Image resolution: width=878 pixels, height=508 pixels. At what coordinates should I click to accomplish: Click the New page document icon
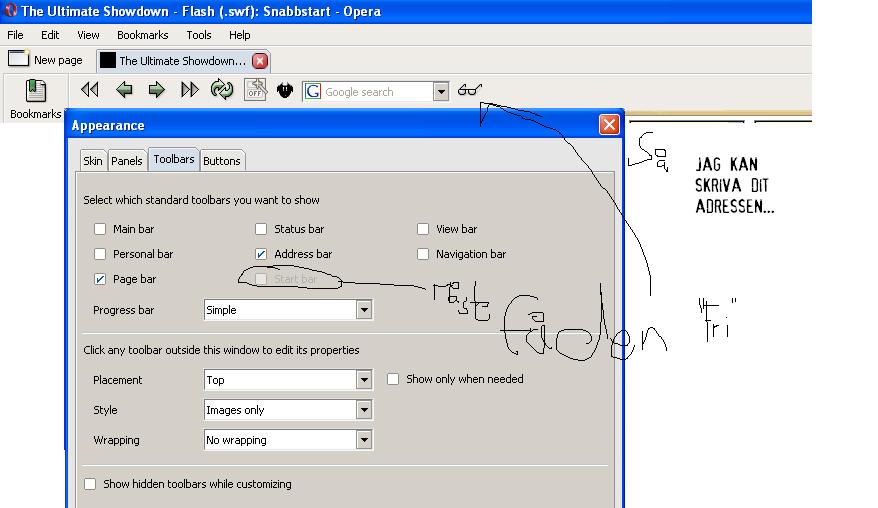pos(18,58)
